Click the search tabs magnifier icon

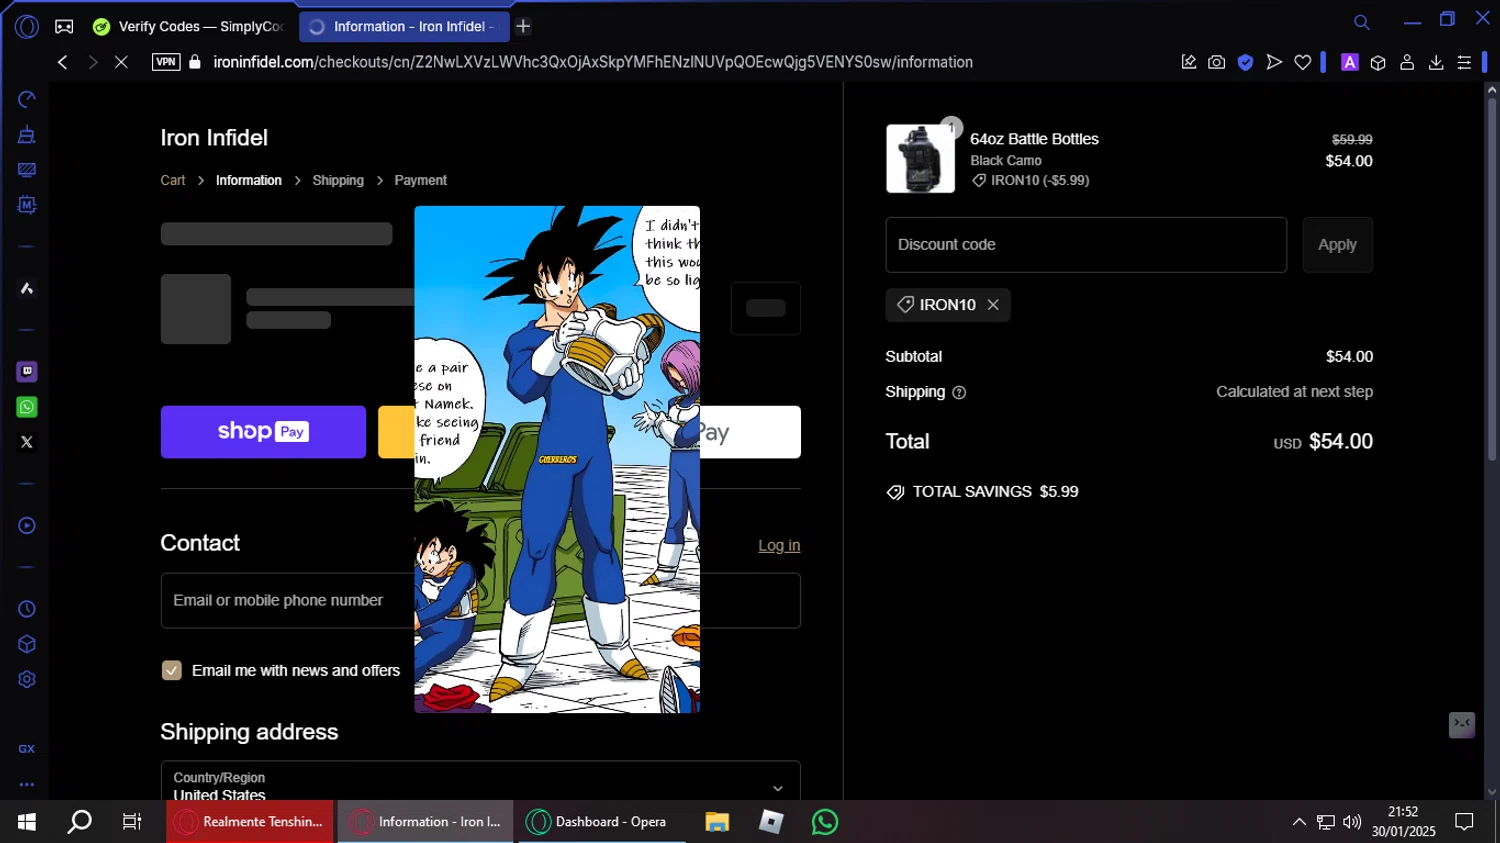pyautogui.click(x=1361, y=22)
